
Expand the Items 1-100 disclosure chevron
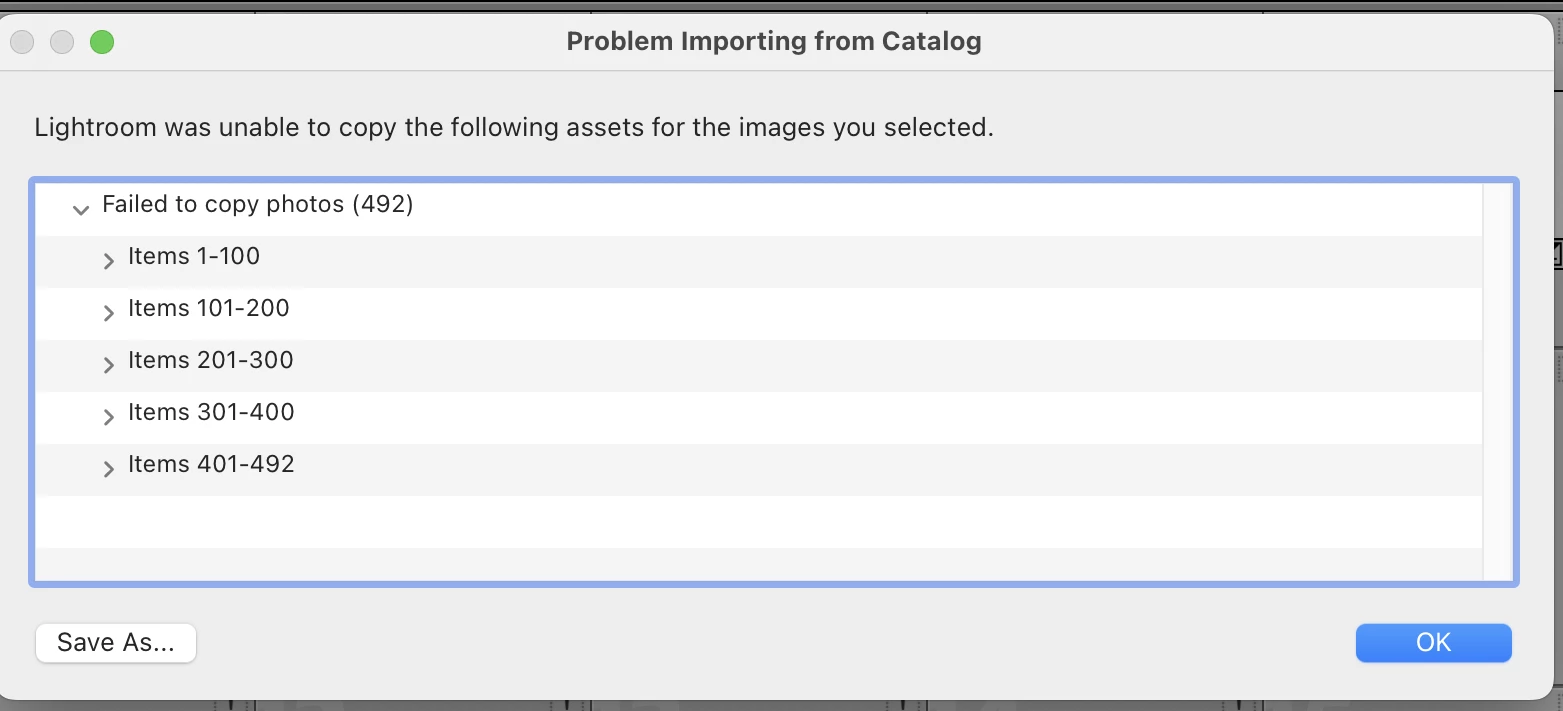(x=109, y=261)
